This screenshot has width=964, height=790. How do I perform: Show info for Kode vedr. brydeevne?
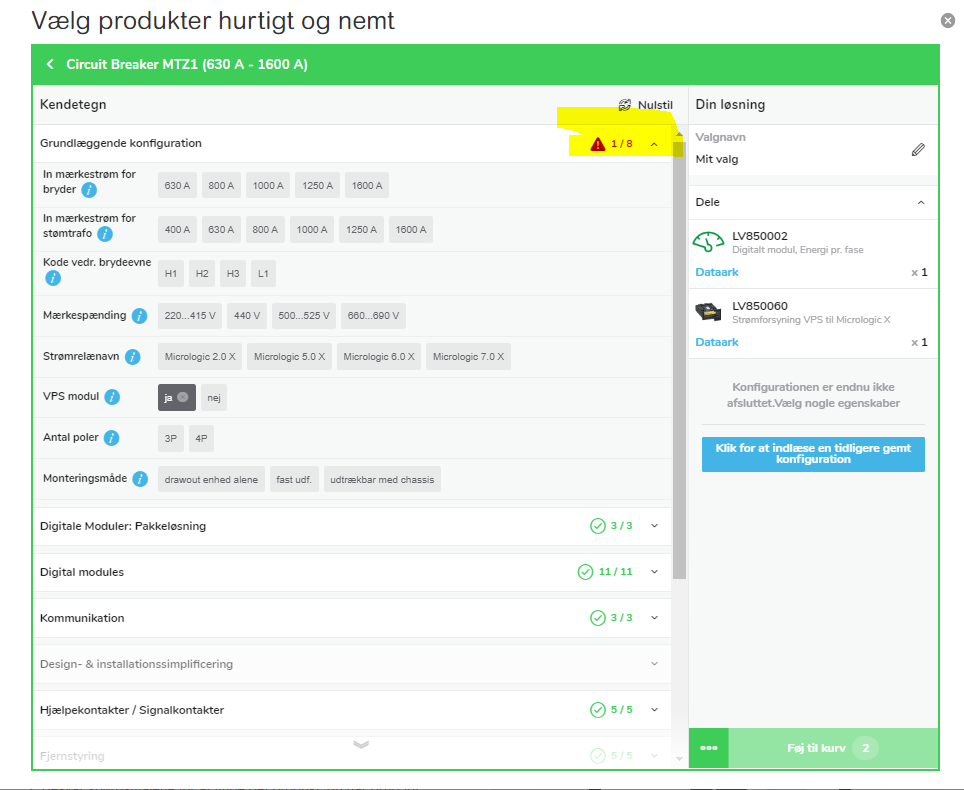tap(53, 278)
